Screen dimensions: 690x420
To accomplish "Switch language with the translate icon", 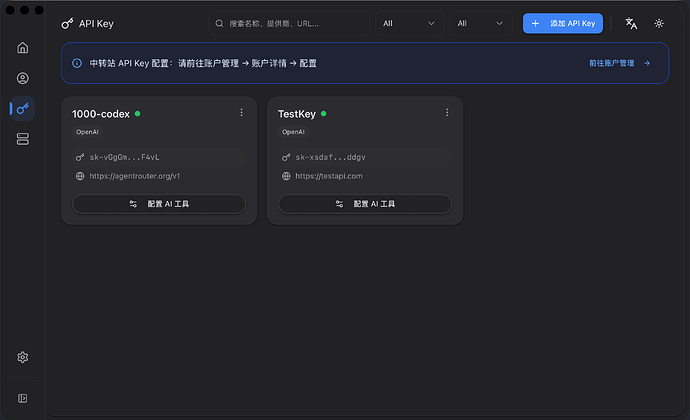I will click(631, 23).
